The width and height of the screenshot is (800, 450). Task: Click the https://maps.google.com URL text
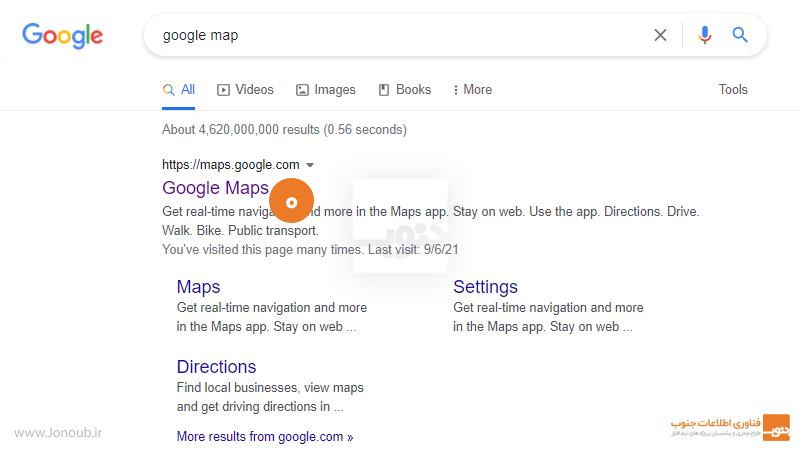231,165
